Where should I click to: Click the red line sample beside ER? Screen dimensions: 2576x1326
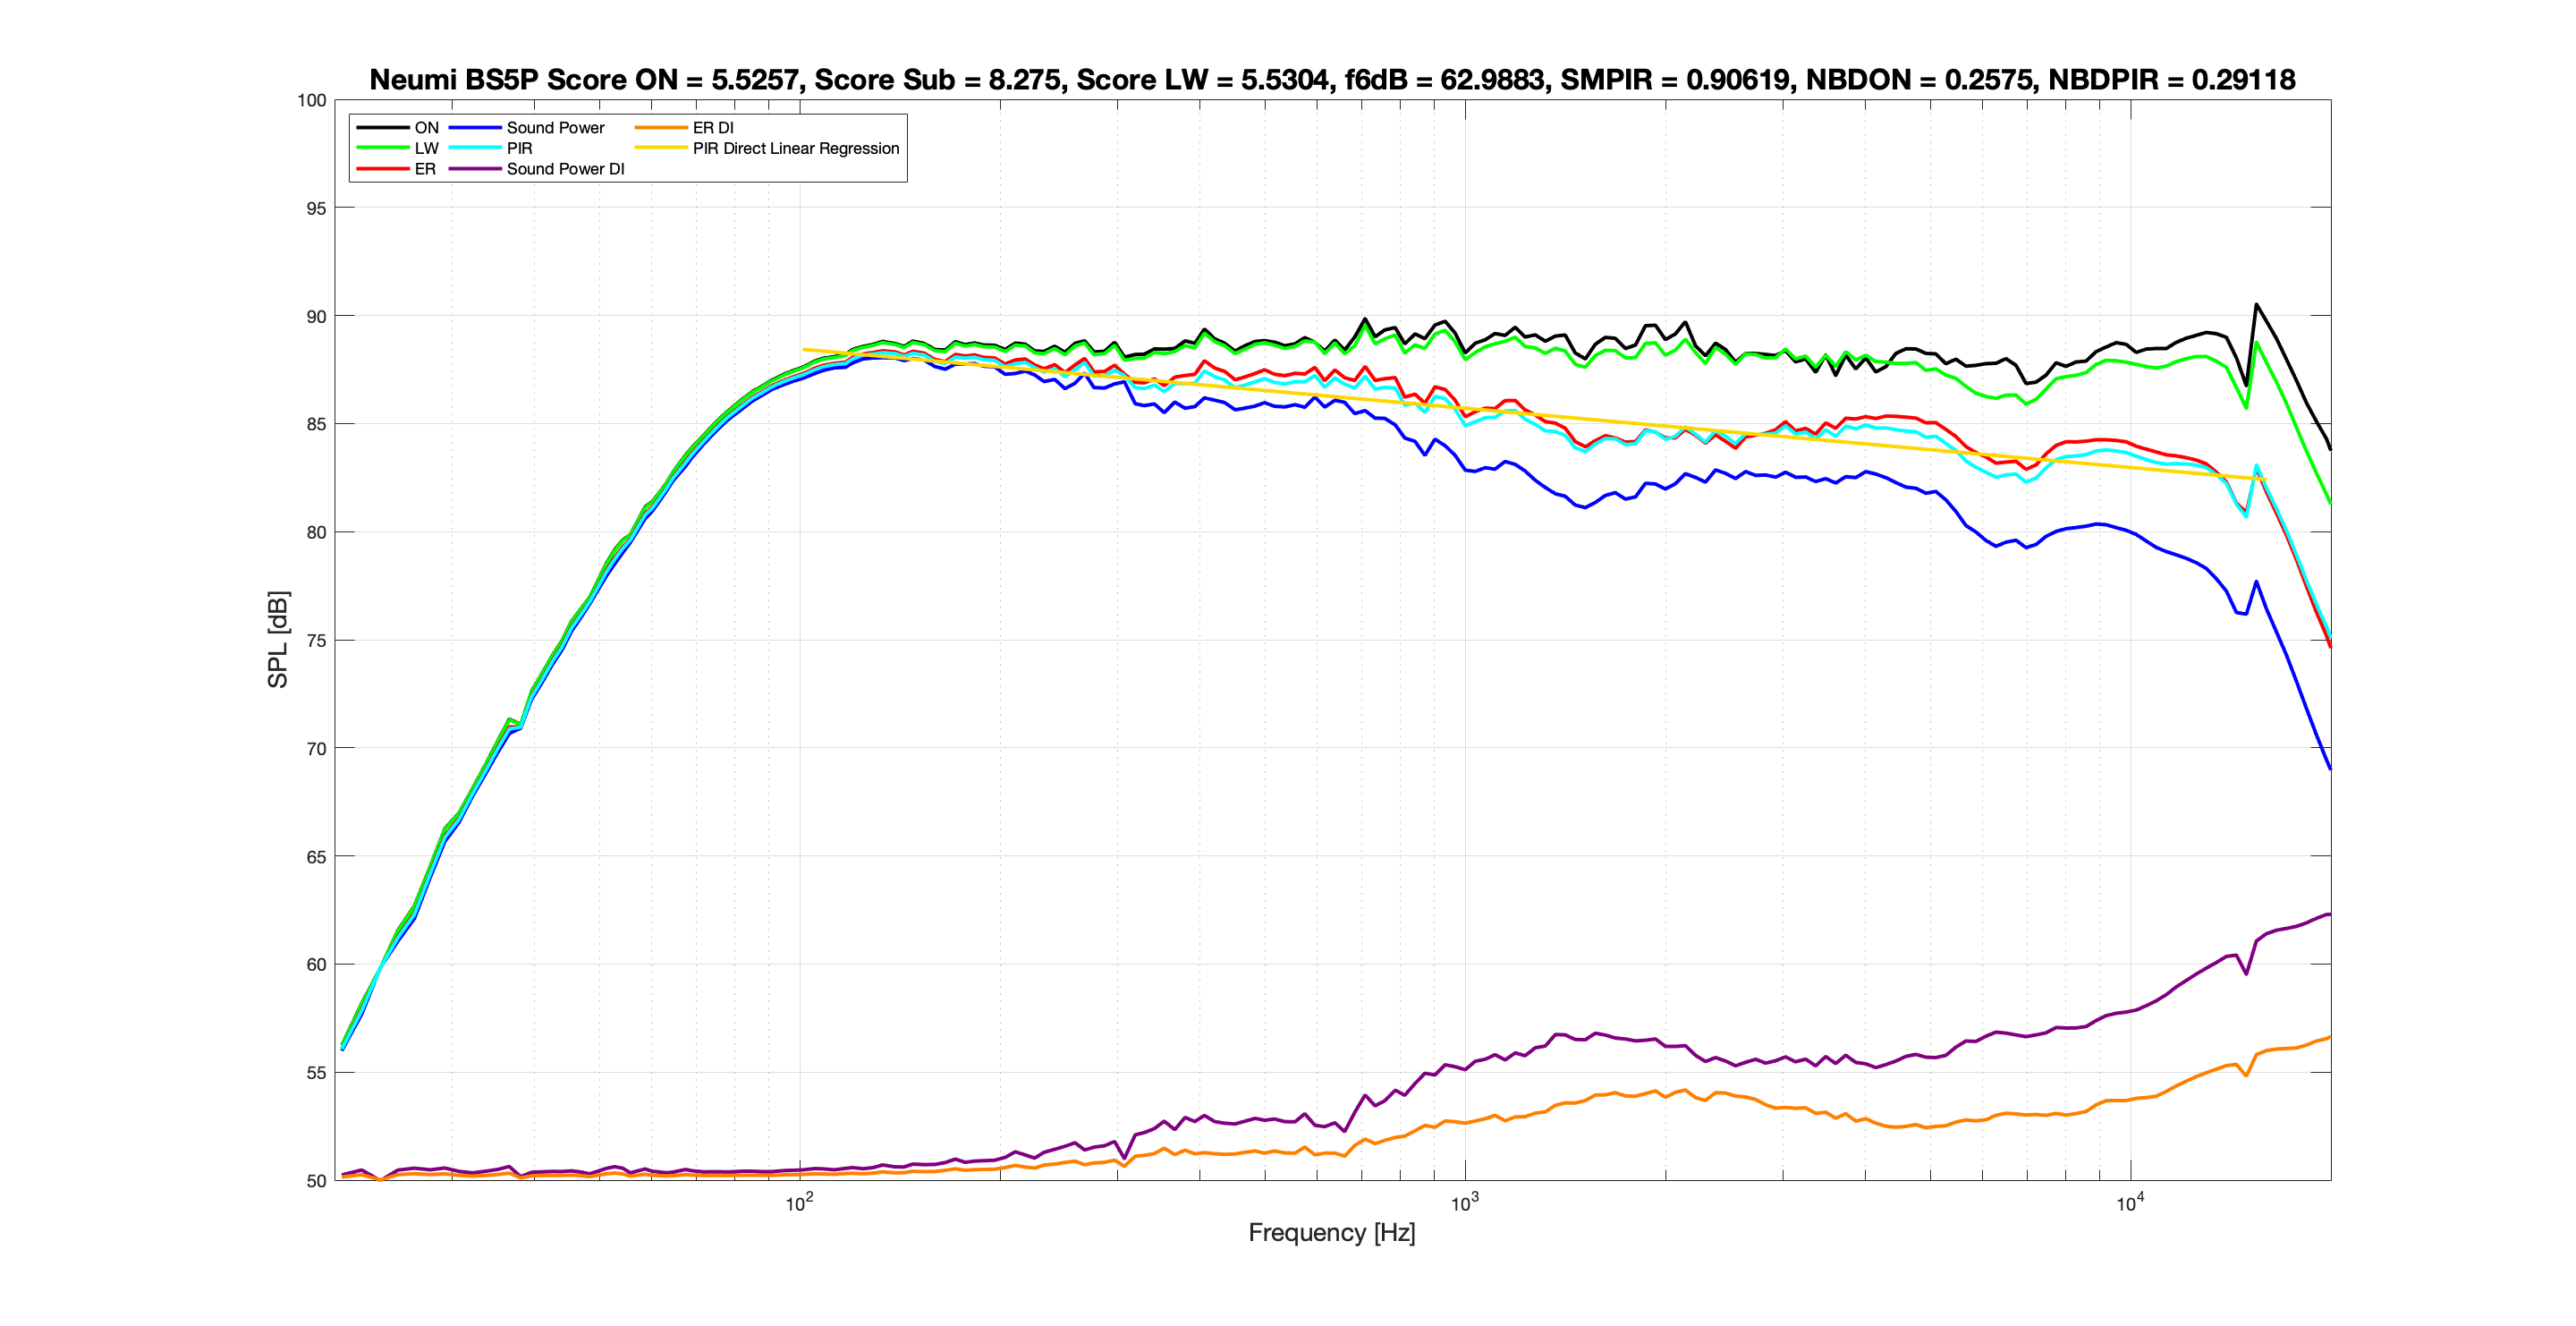[383, 169]
